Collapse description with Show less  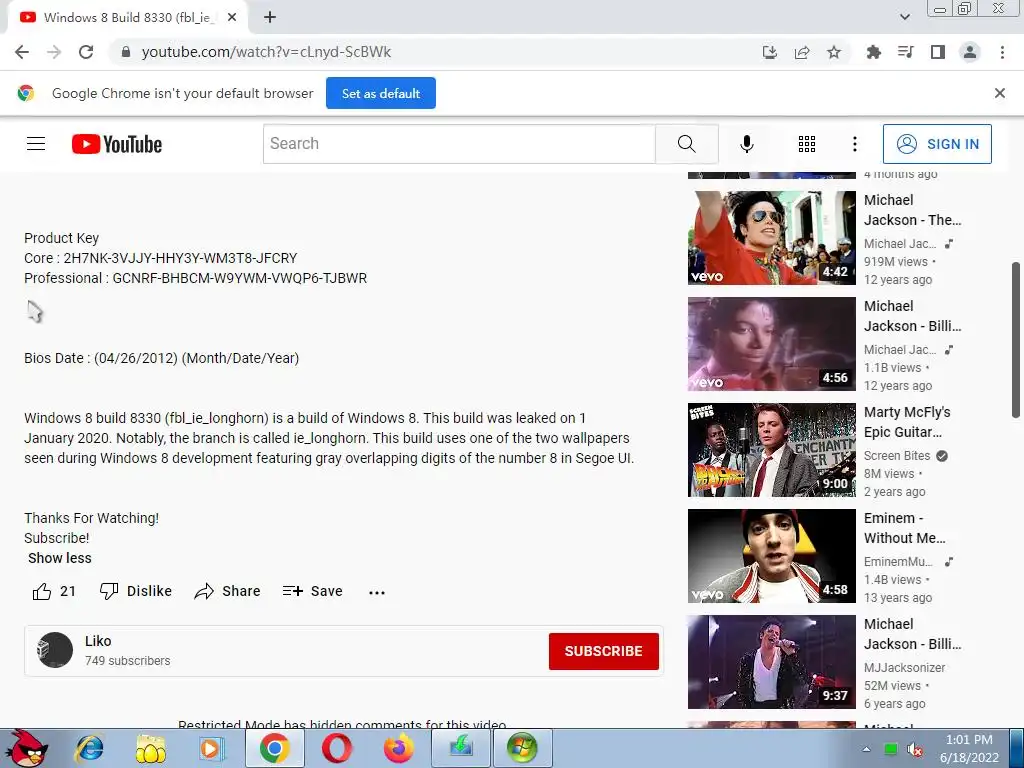(59, 558)
